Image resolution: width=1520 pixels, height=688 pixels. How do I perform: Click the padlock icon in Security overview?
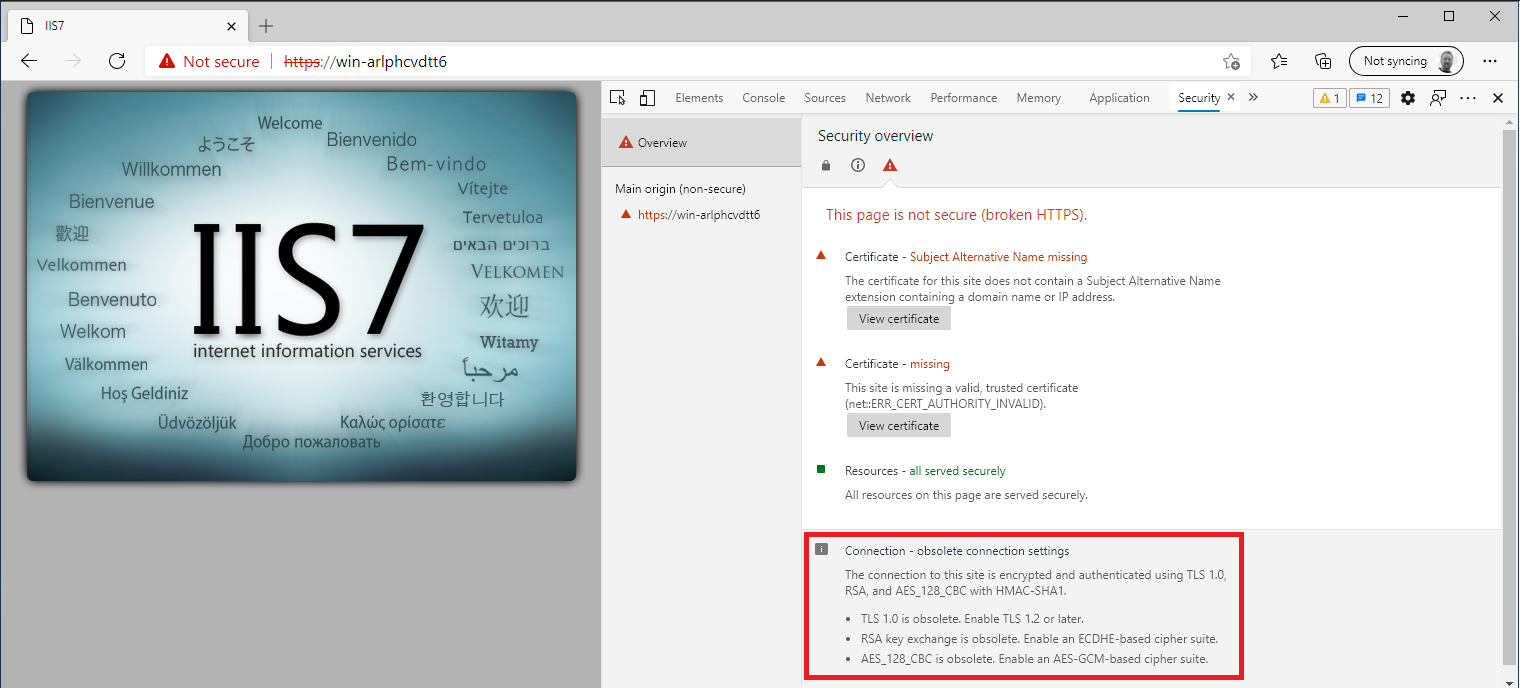[825, 166]
